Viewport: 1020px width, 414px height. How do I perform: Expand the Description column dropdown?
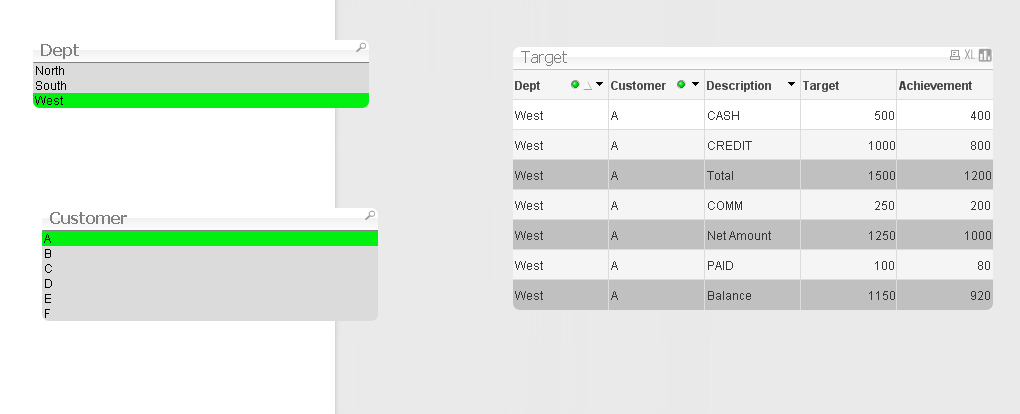791,85
